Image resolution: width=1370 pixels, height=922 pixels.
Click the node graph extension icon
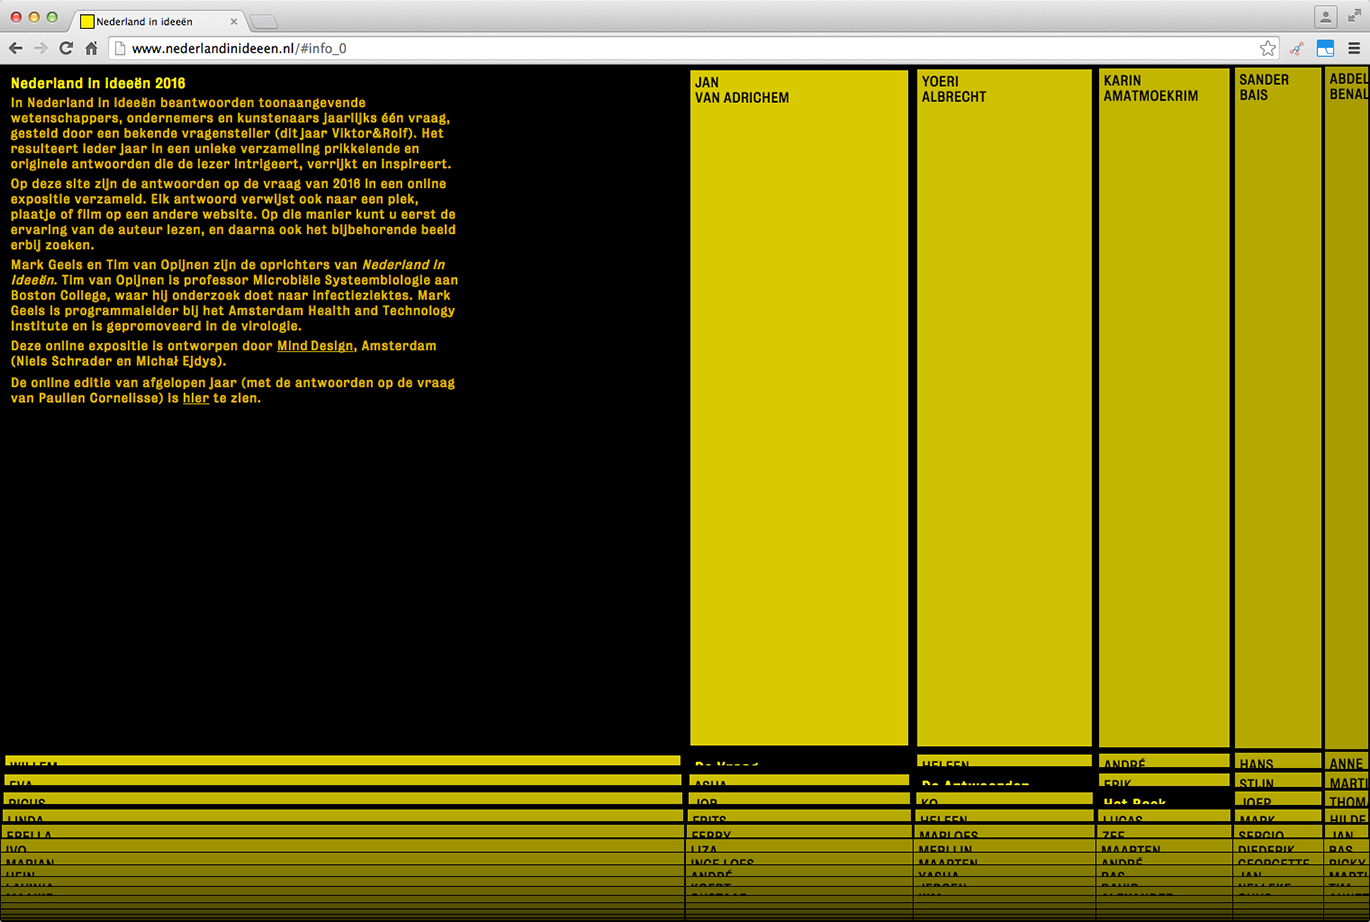point(1297,48)
